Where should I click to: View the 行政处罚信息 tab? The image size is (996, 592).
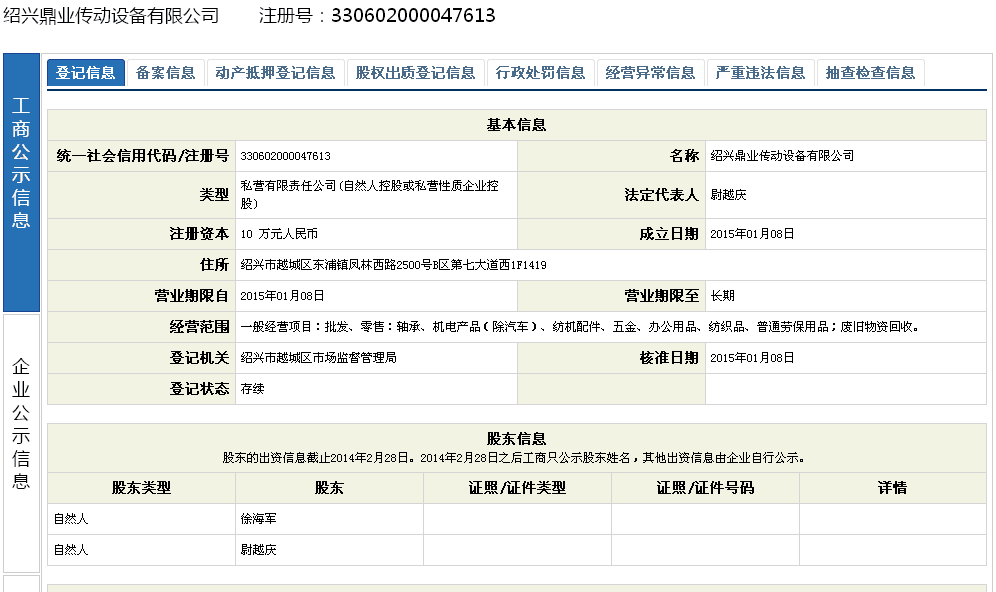click(541, 73)
